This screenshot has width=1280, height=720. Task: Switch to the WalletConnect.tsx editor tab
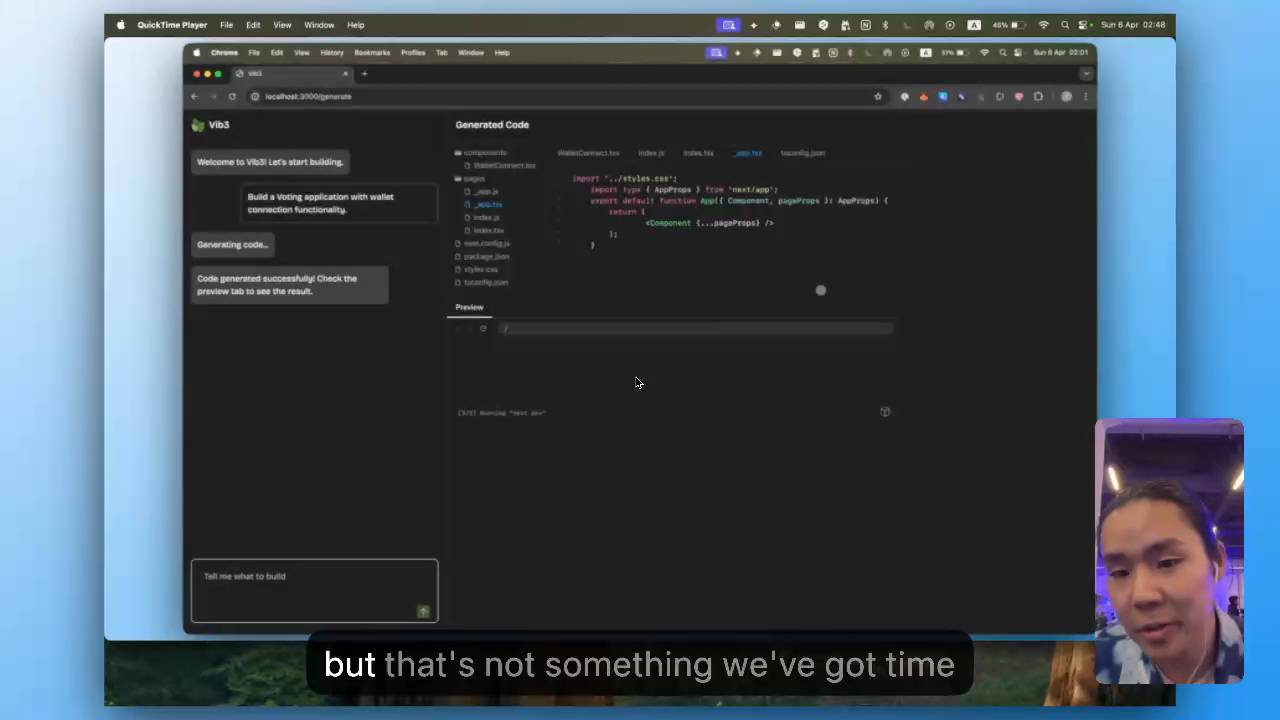(x=588, y=153)
